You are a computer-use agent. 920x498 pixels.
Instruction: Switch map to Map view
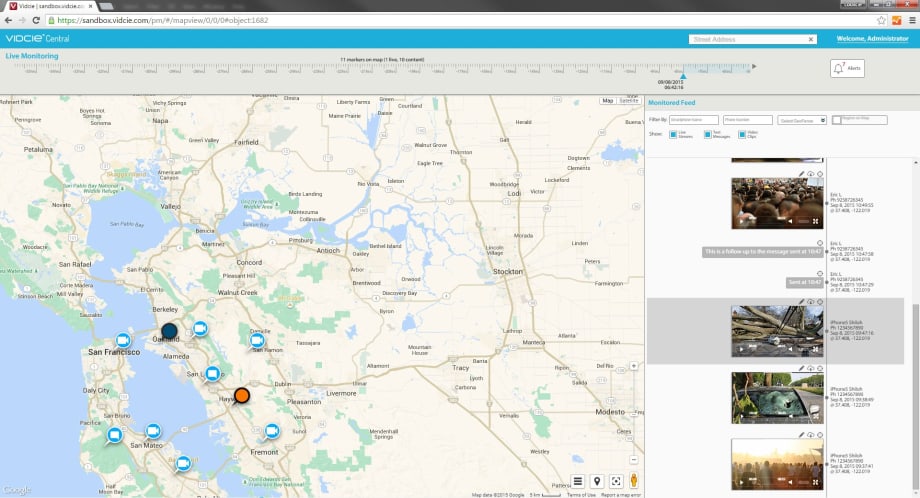click(x=607, y=101)
